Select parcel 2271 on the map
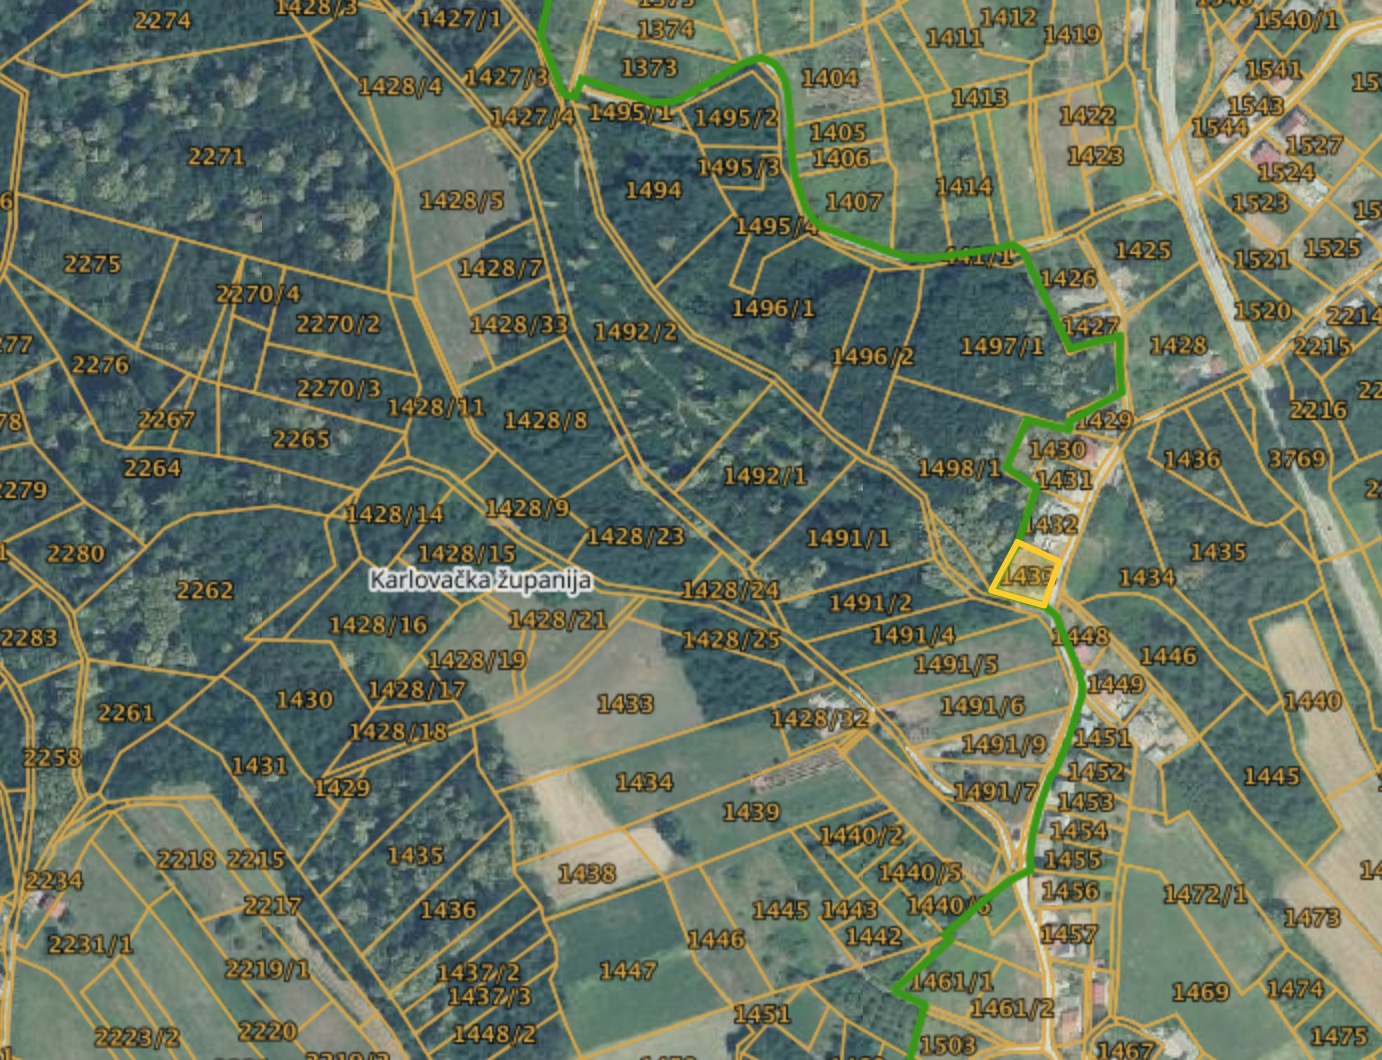 (216, 157)
